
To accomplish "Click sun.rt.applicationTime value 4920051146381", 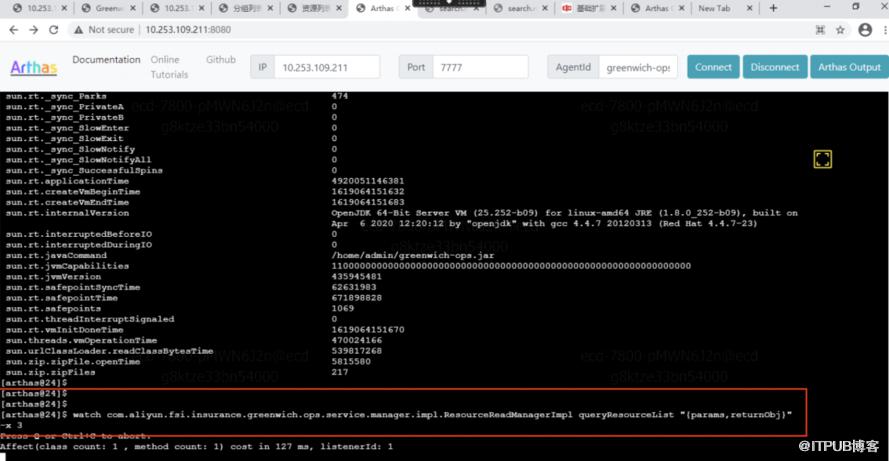I will pyautogui.click(x=367, y=181).
